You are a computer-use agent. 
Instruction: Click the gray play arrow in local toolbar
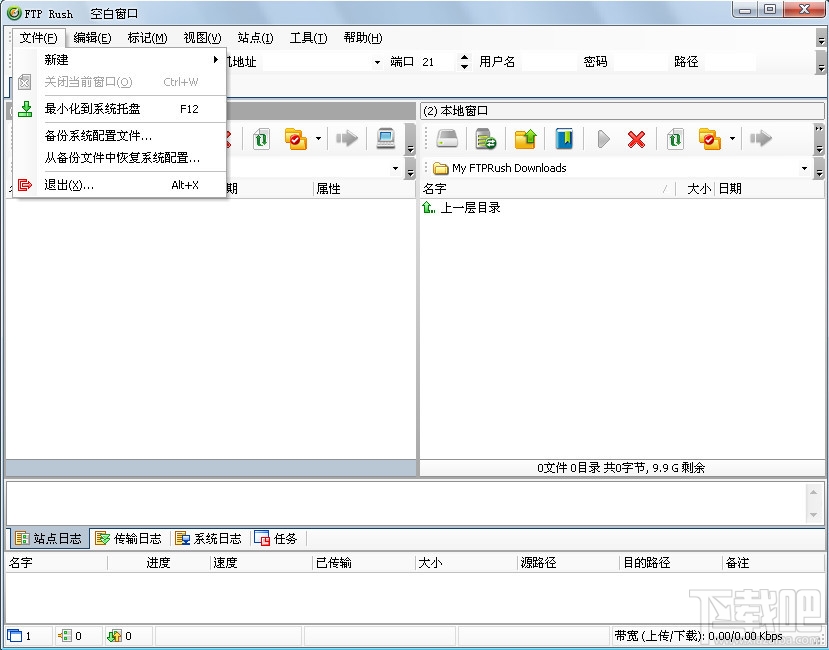[603, 139]
